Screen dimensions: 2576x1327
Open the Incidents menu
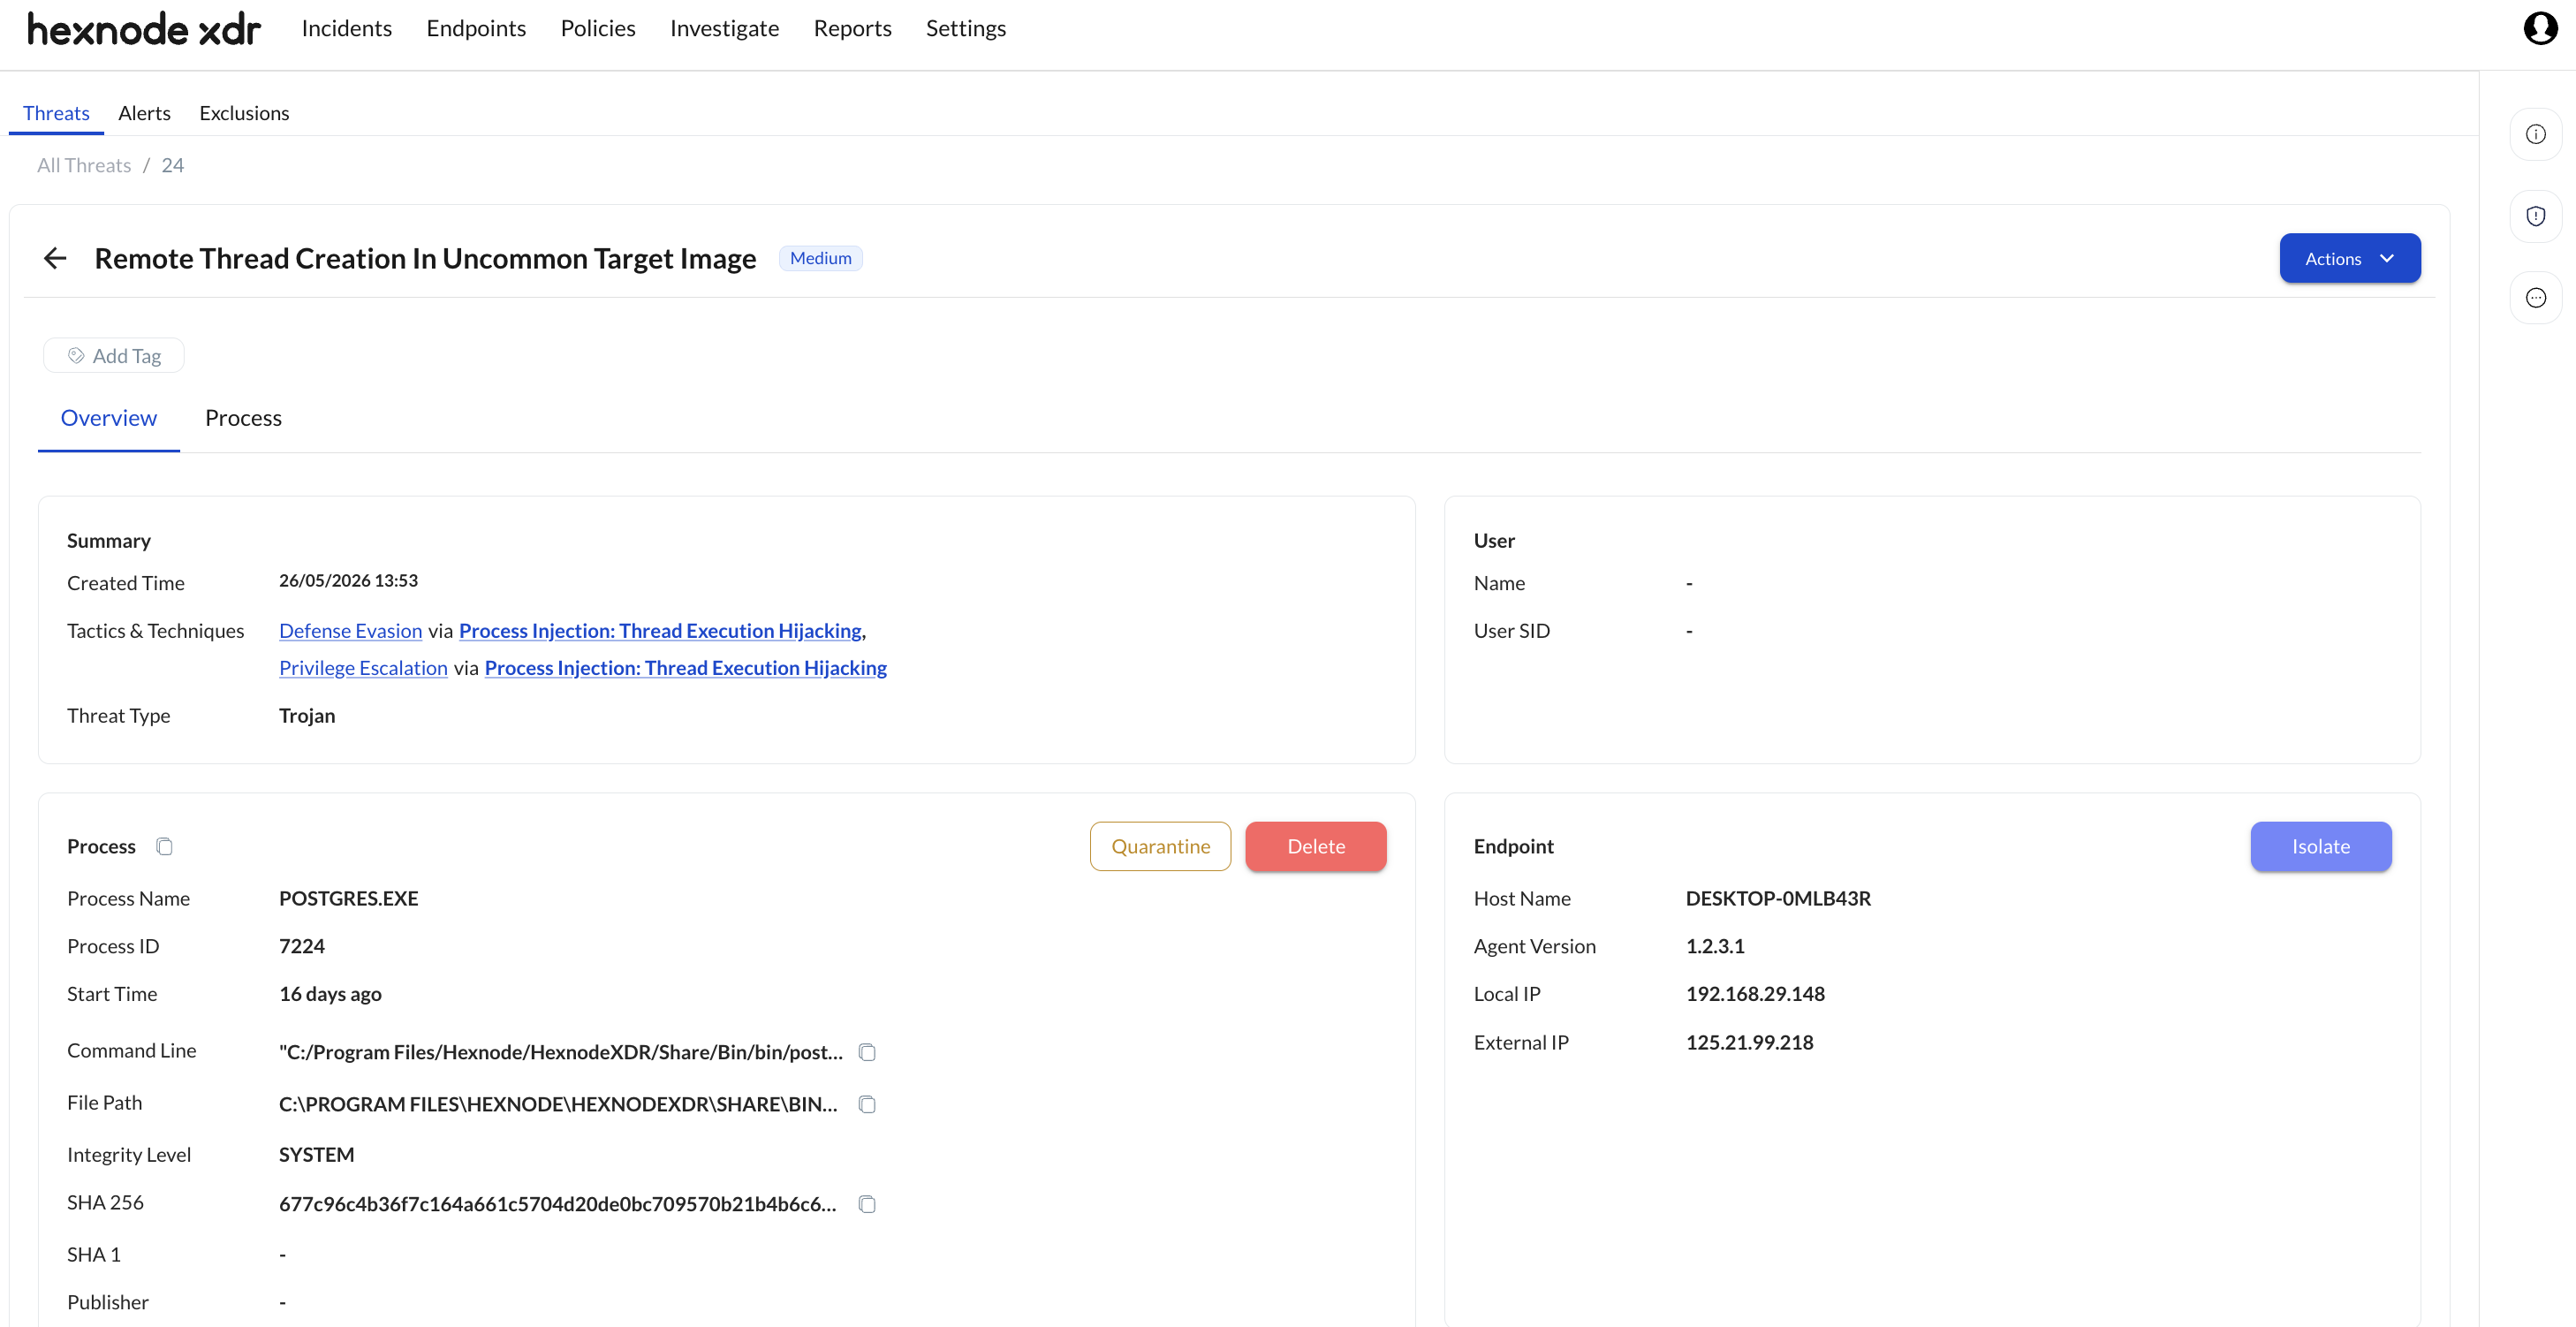(x=346, y=28)
